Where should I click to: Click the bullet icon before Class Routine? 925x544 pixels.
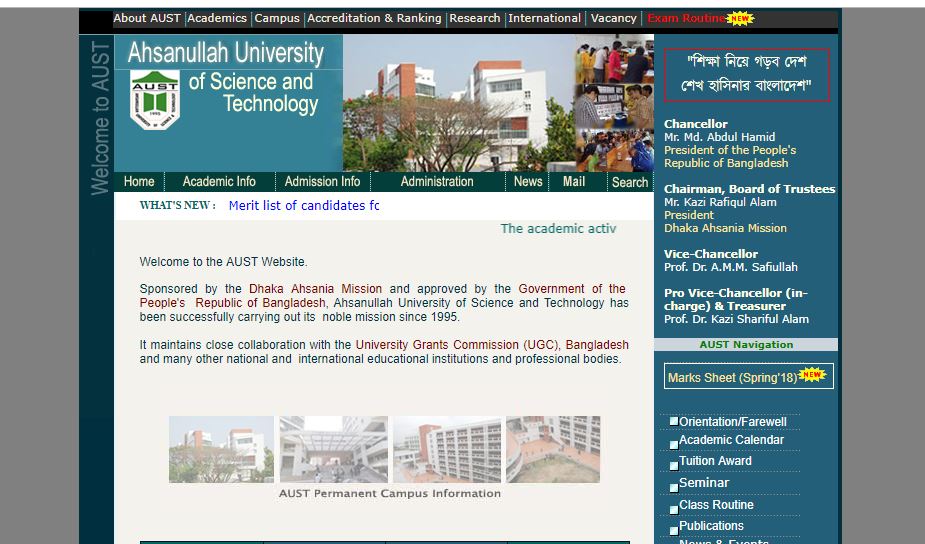click(674, 509)
